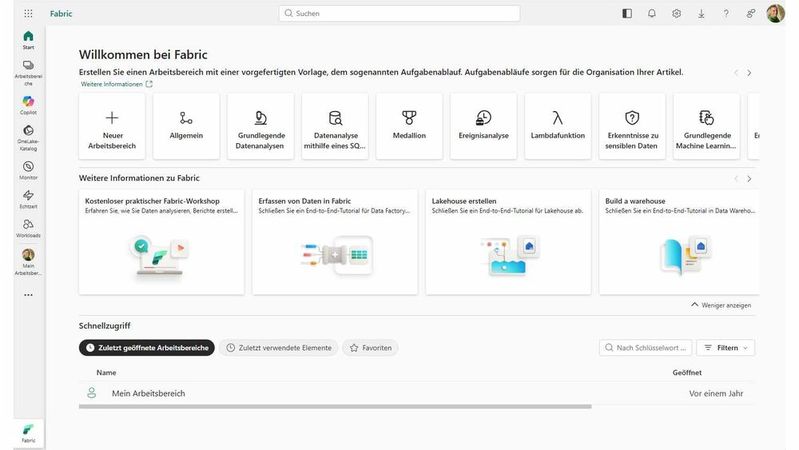Image resolution: width=799 pixels, height=450 pixels.
Task: Open help question mark icon
Action: point(726,14)
